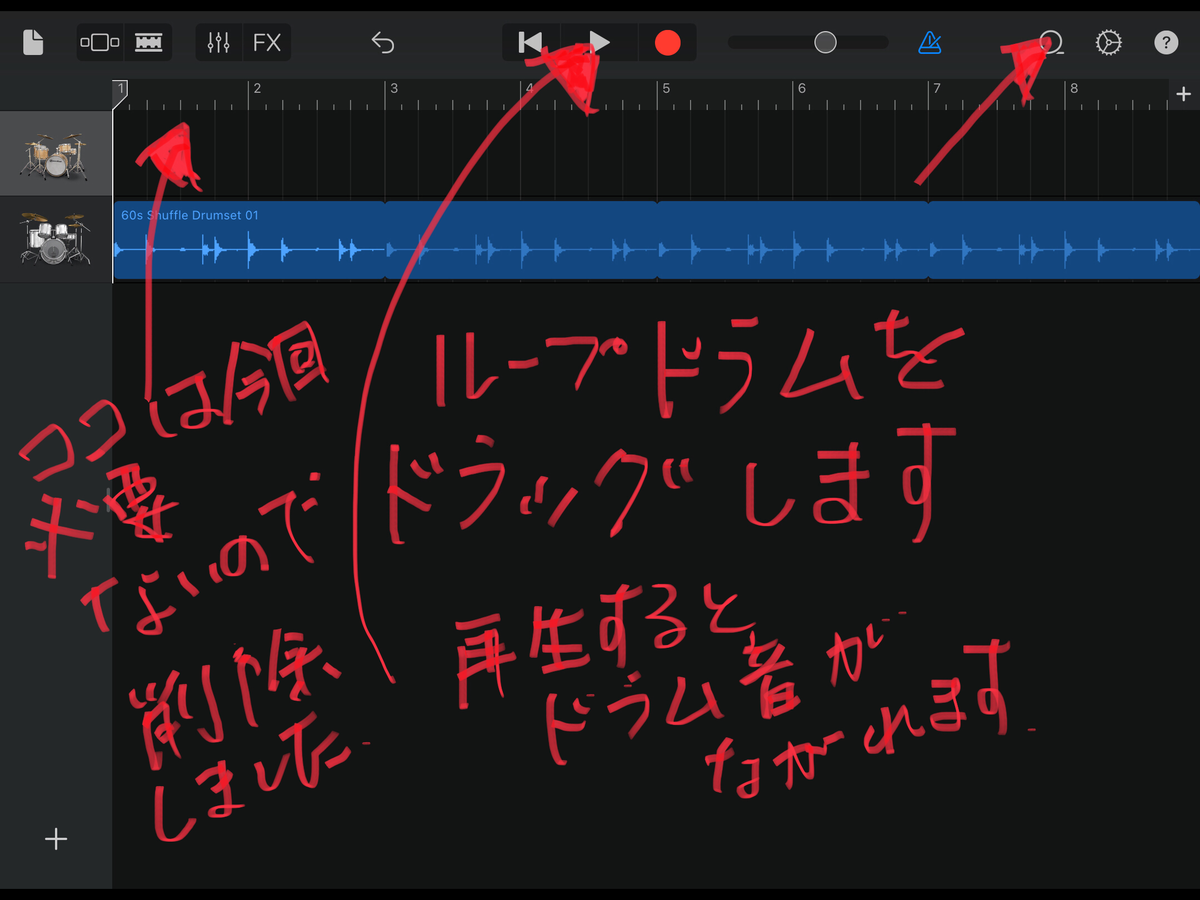Open the FX panel
The width and height of the screenshot is (1200, 900).
(267, 43)
